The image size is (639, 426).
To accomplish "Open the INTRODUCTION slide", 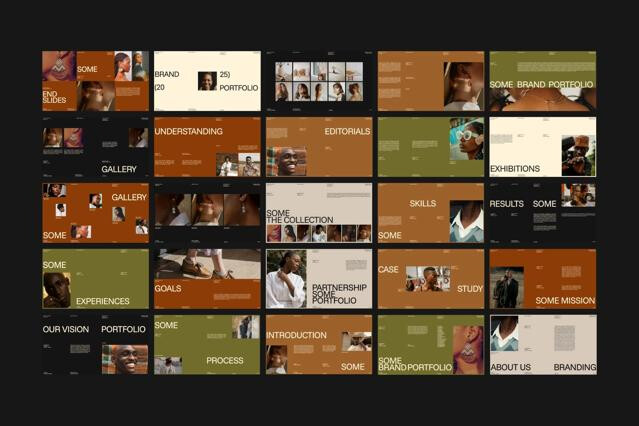I will pos(319,344).
